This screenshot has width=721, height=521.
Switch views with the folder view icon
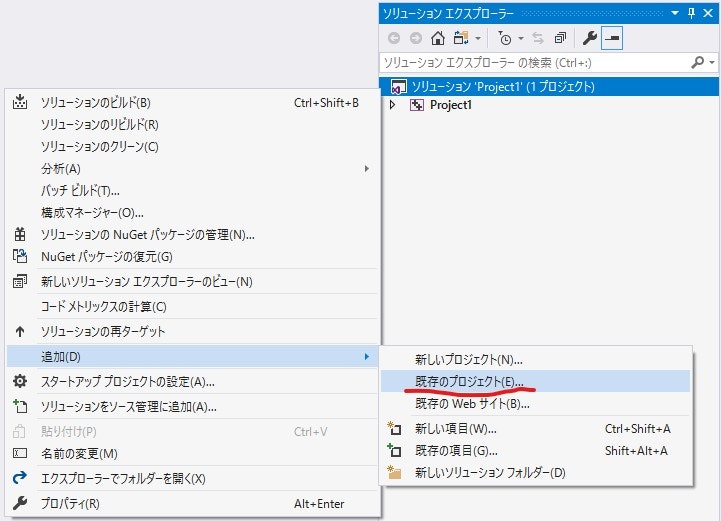click(461, 38)
